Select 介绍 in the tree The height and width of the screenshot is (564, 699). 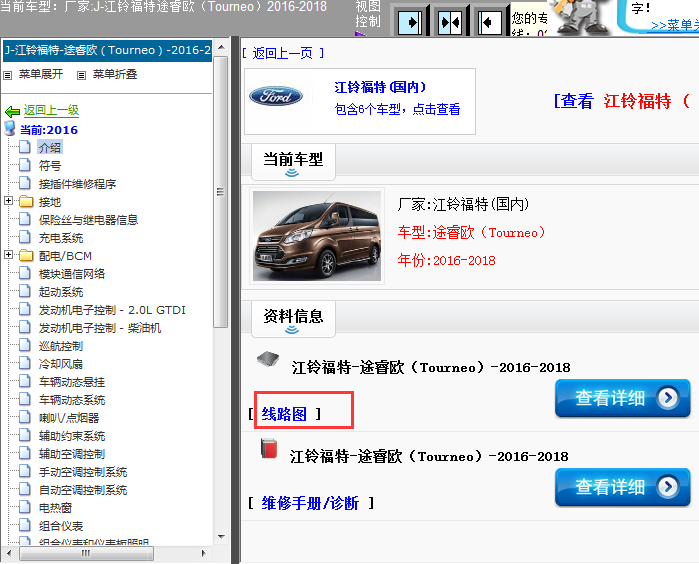click(49, 148)
